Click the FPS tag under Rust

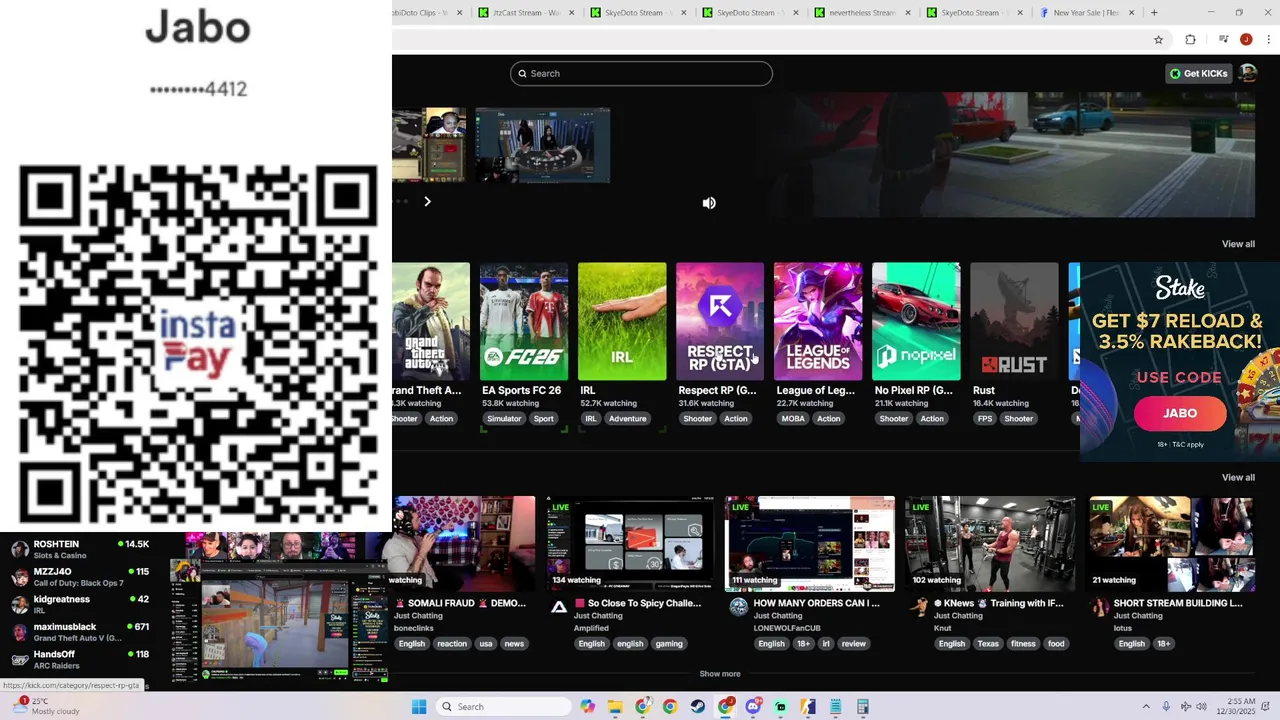coord(985,419)
